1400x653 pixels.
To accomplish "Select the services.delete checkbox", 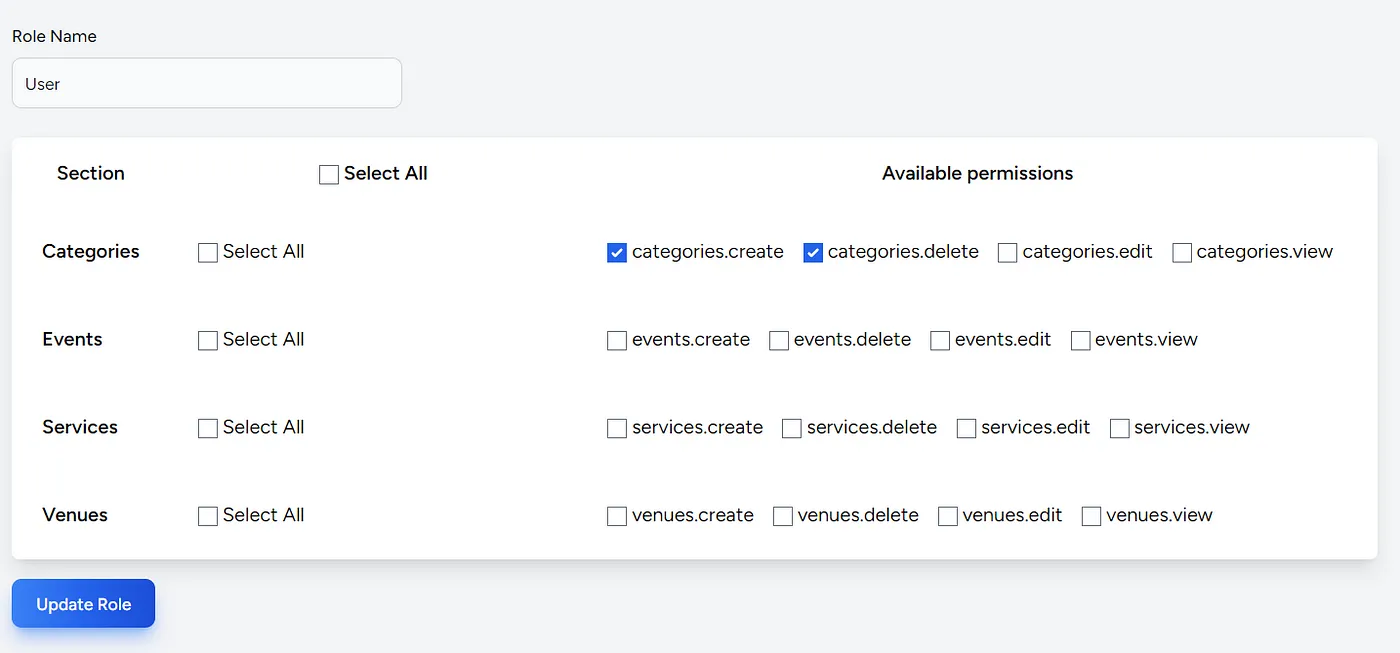I will 792,429.
